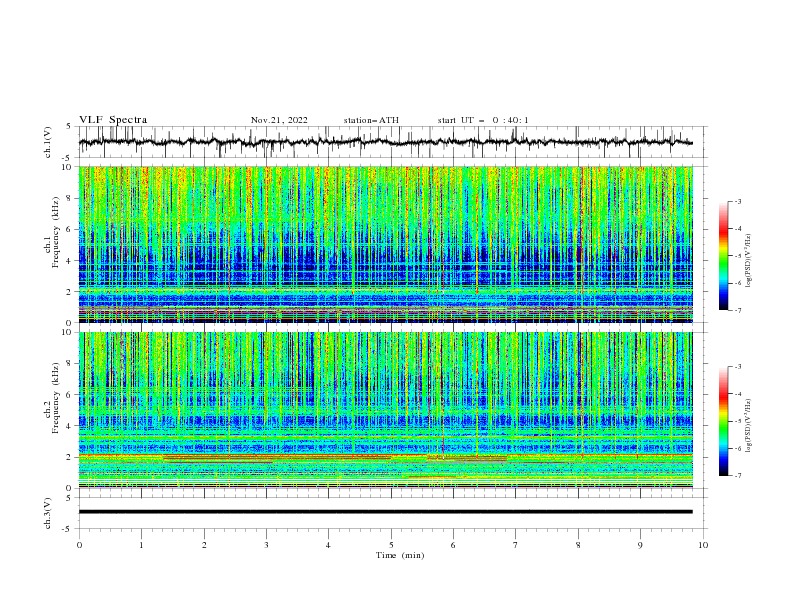The height and width of the screenshot is (612, 792).
Task: Click the ch.3 flat voltage trace
Action: click(385, 512)
